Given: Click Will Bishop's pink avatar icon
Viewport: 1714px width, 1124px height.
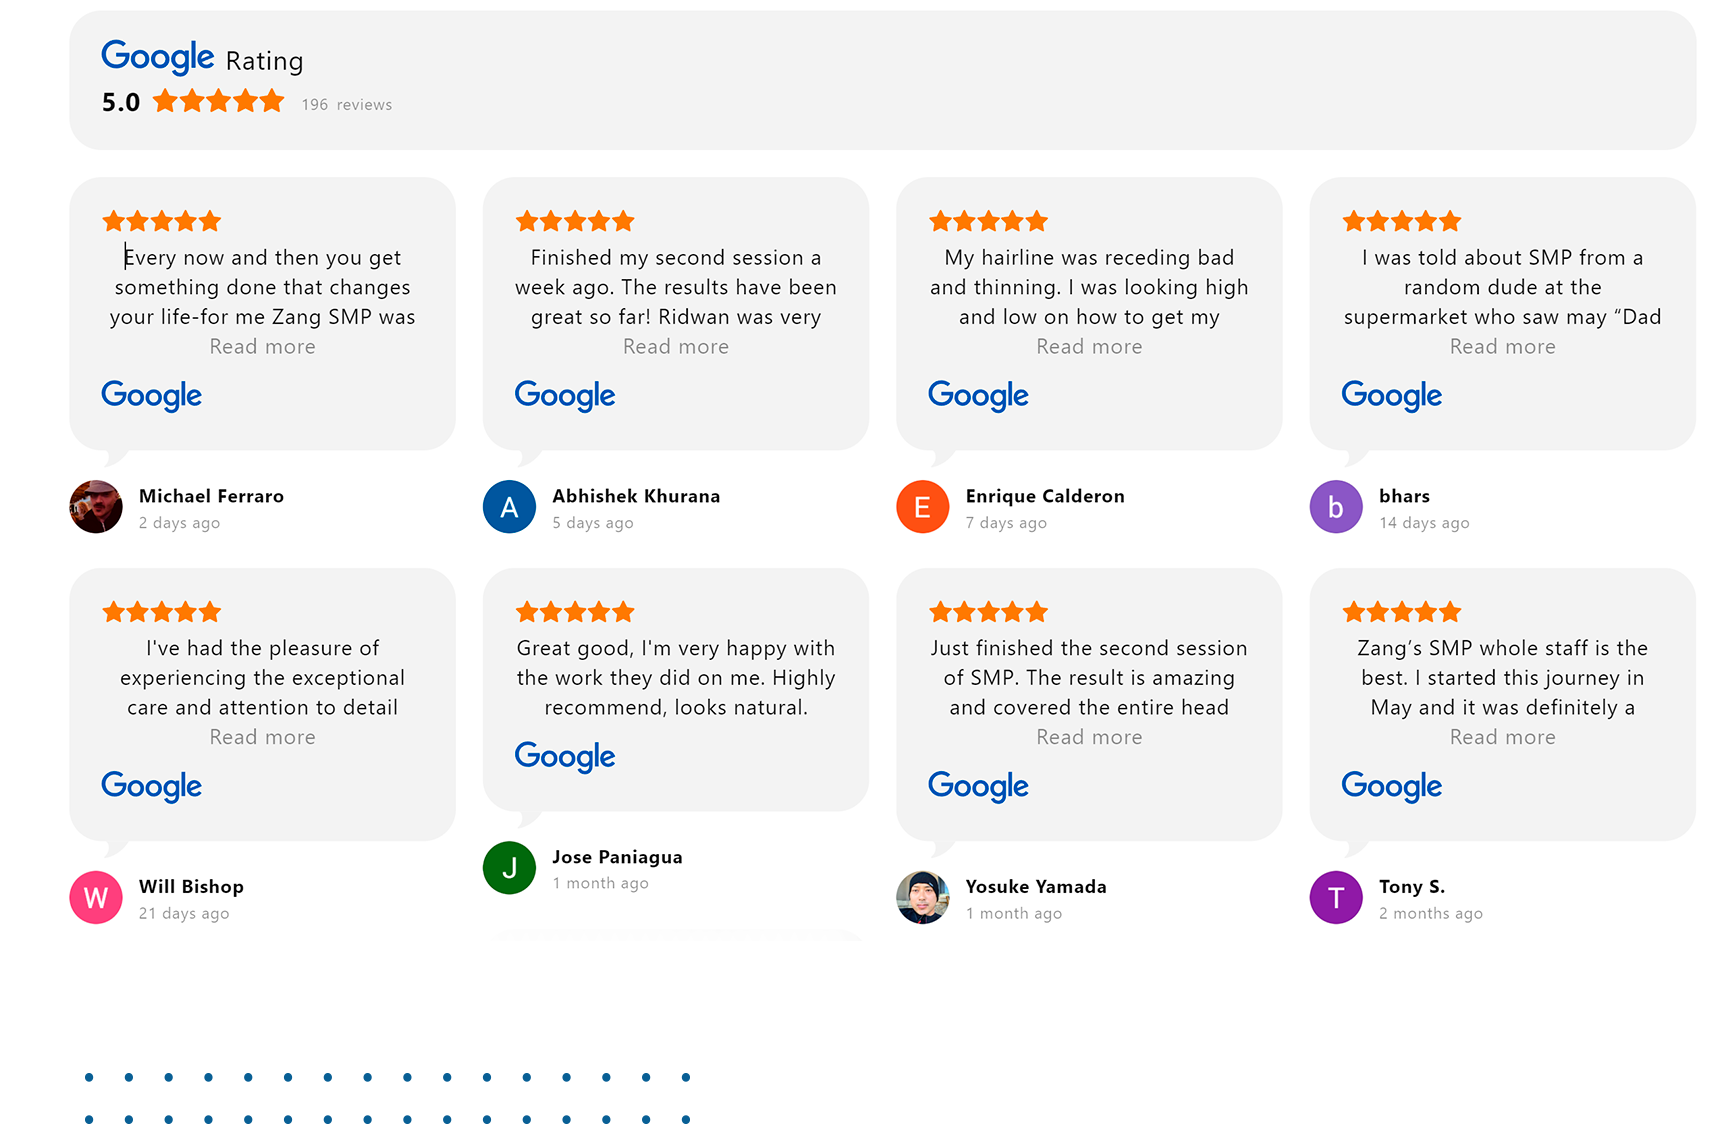Looking at the screenshot, I should coord(96,897).
